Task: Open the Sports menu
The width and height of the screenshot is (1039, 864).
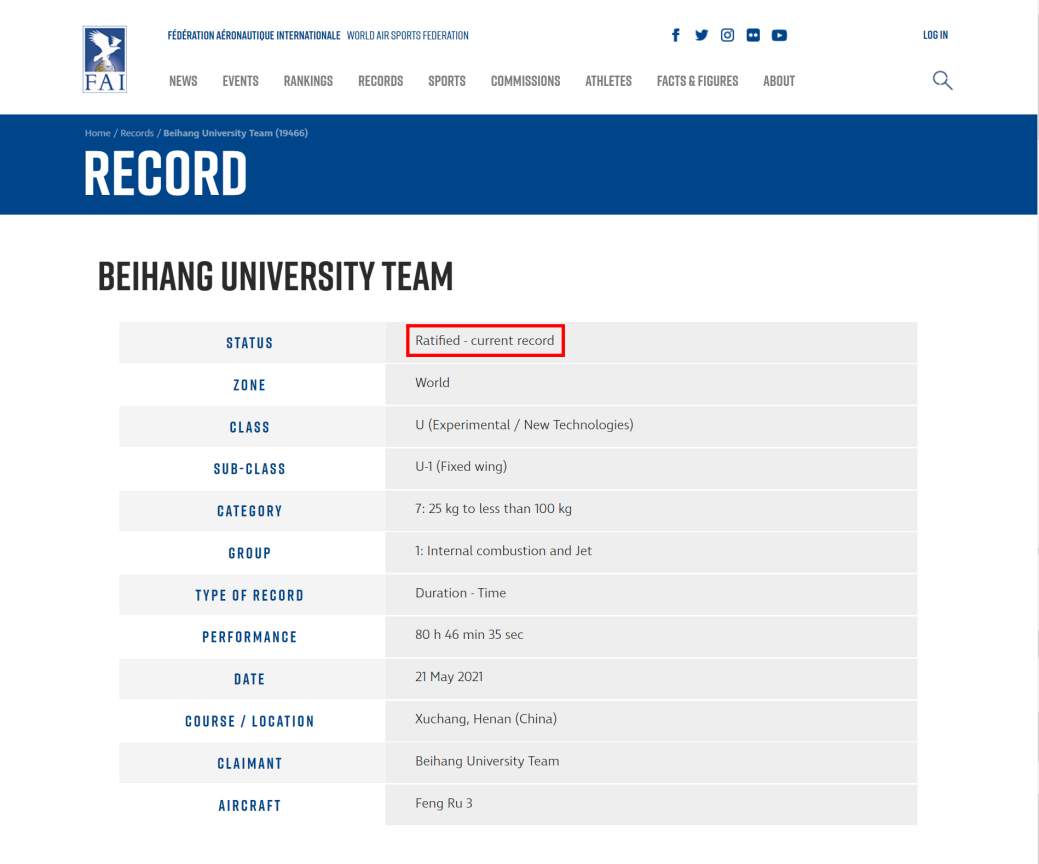Action: (x=447, y=81)
